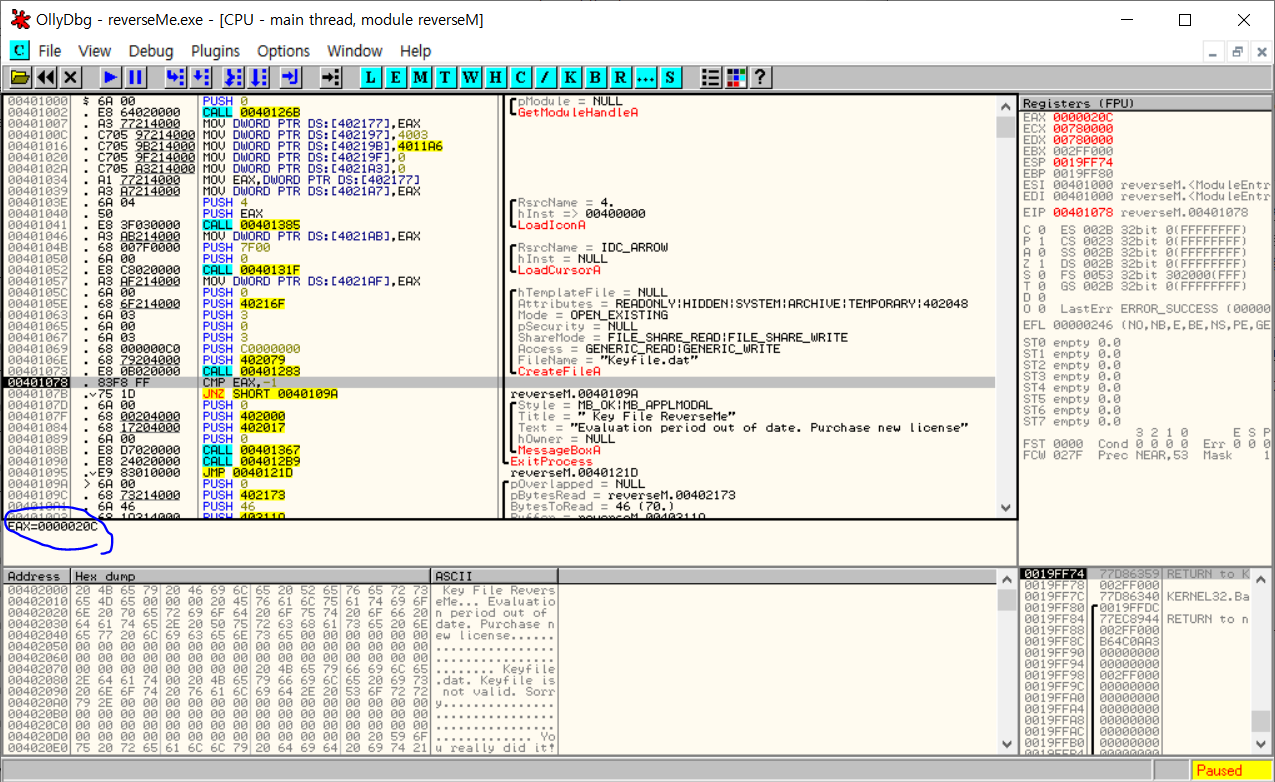
Task: Show Breakpoints window with B button
Action: (x=596, y=77)
